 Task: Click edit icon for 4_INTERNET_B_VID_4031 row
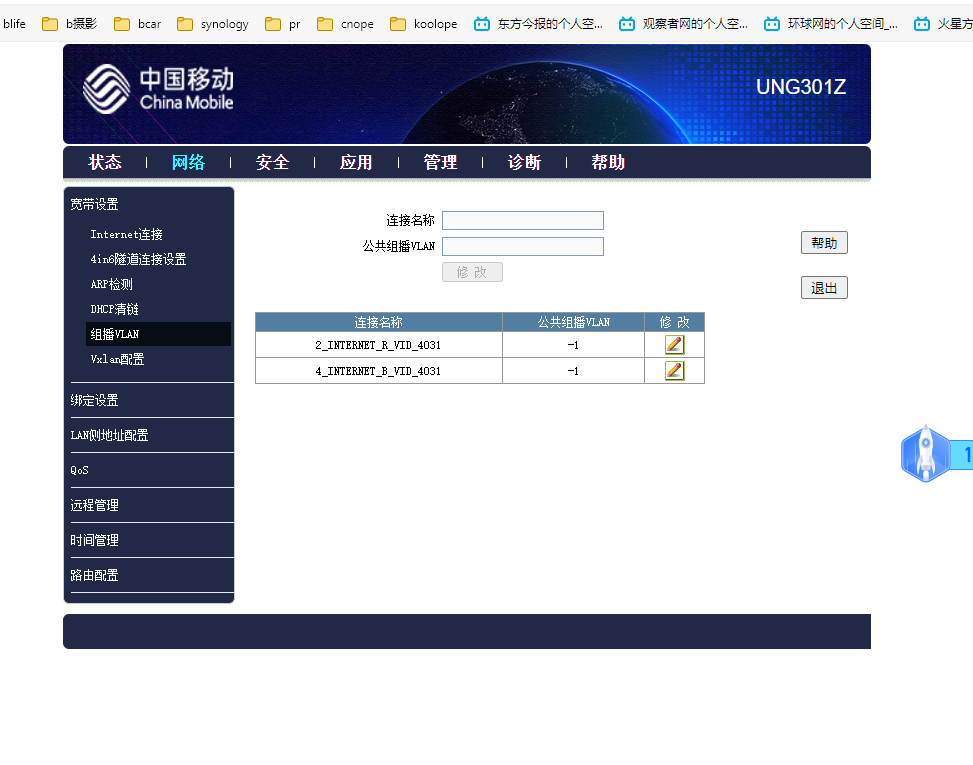point(674,371)
